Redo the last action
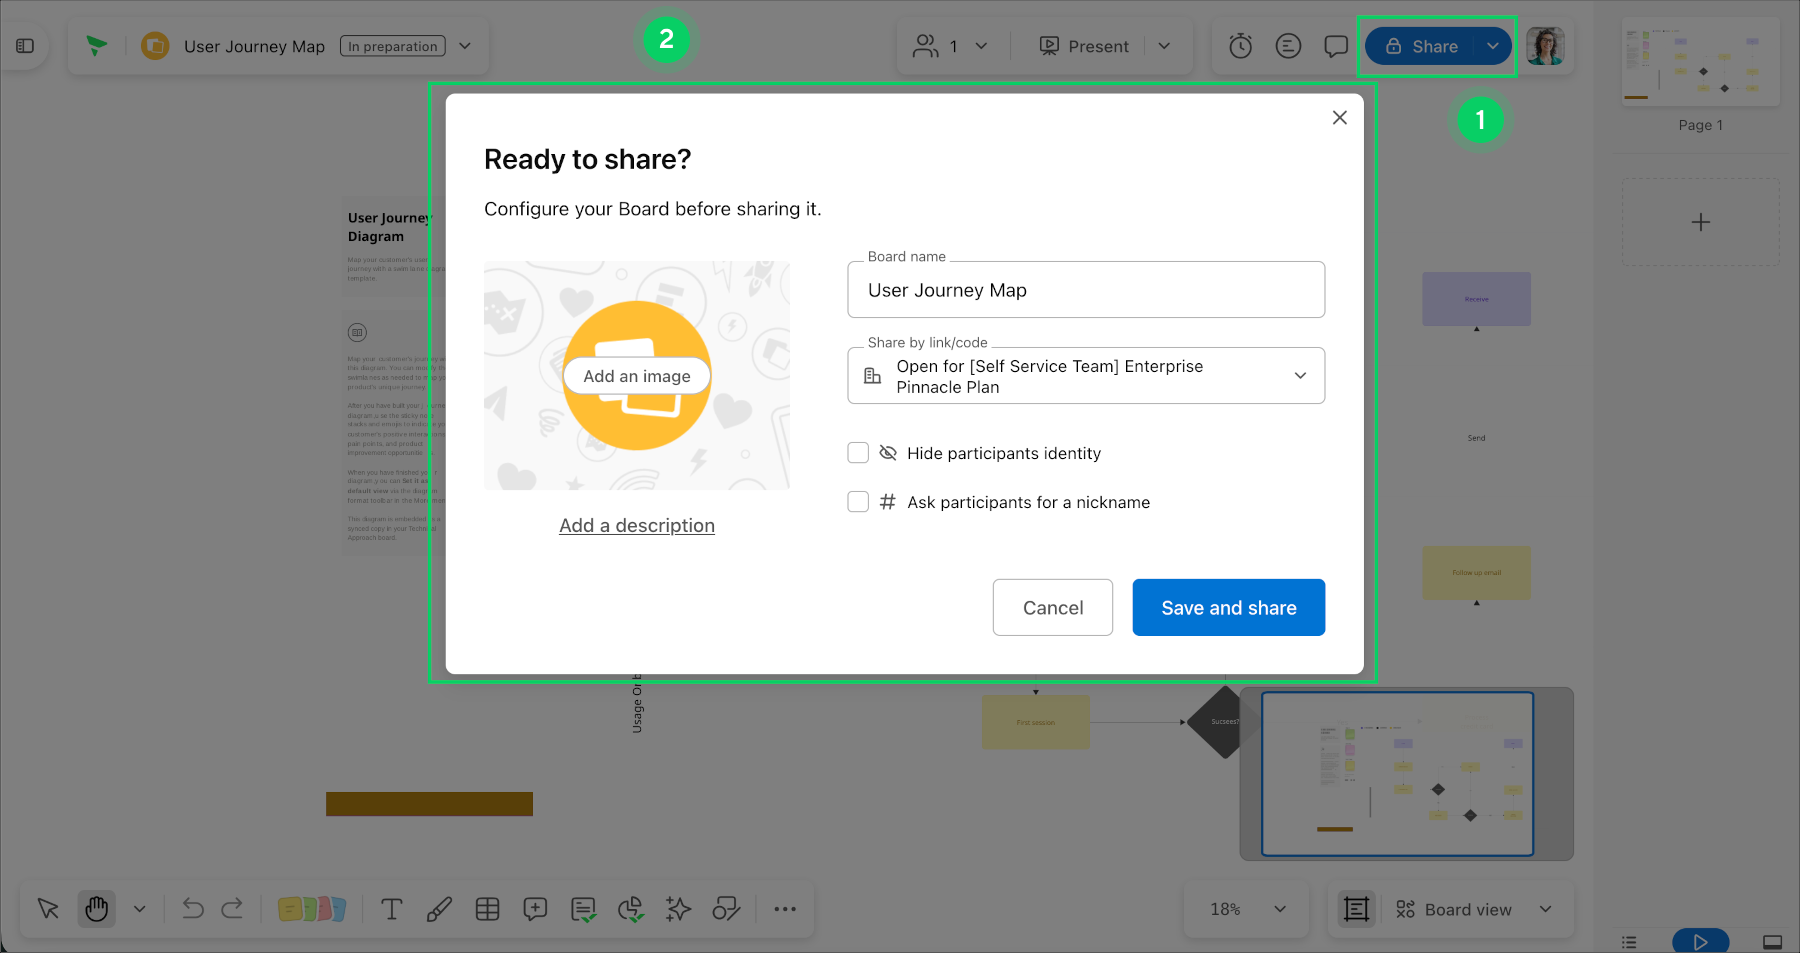Viewport: 1800px width, 953px height. coord(232,909)
